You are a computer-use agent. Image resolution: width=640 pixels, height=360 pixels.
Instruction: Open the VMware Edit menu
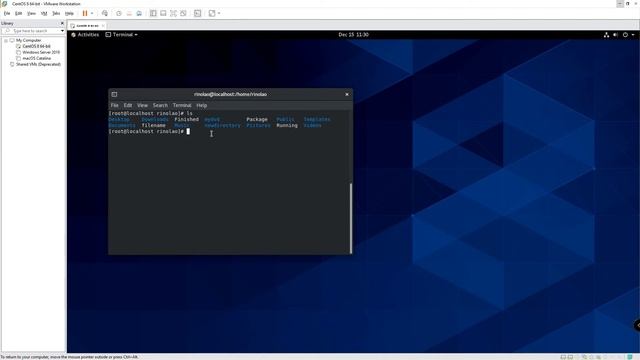(x=19, y=13)
